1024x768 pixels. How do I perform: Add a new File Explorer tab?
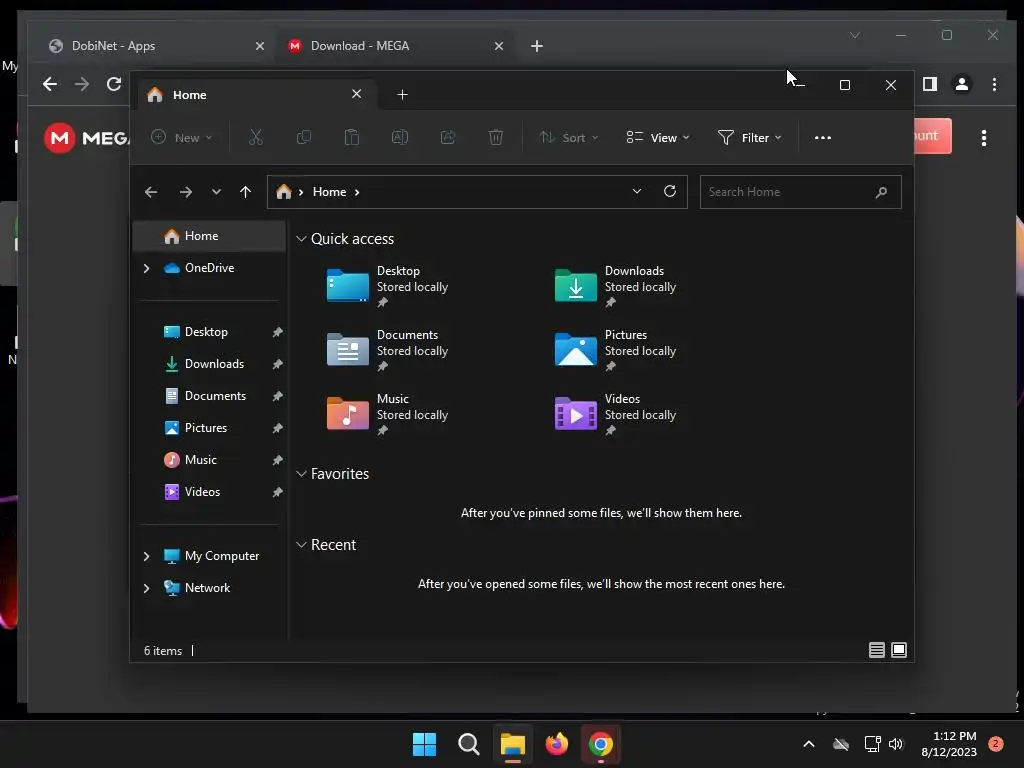tap(402, 95)
